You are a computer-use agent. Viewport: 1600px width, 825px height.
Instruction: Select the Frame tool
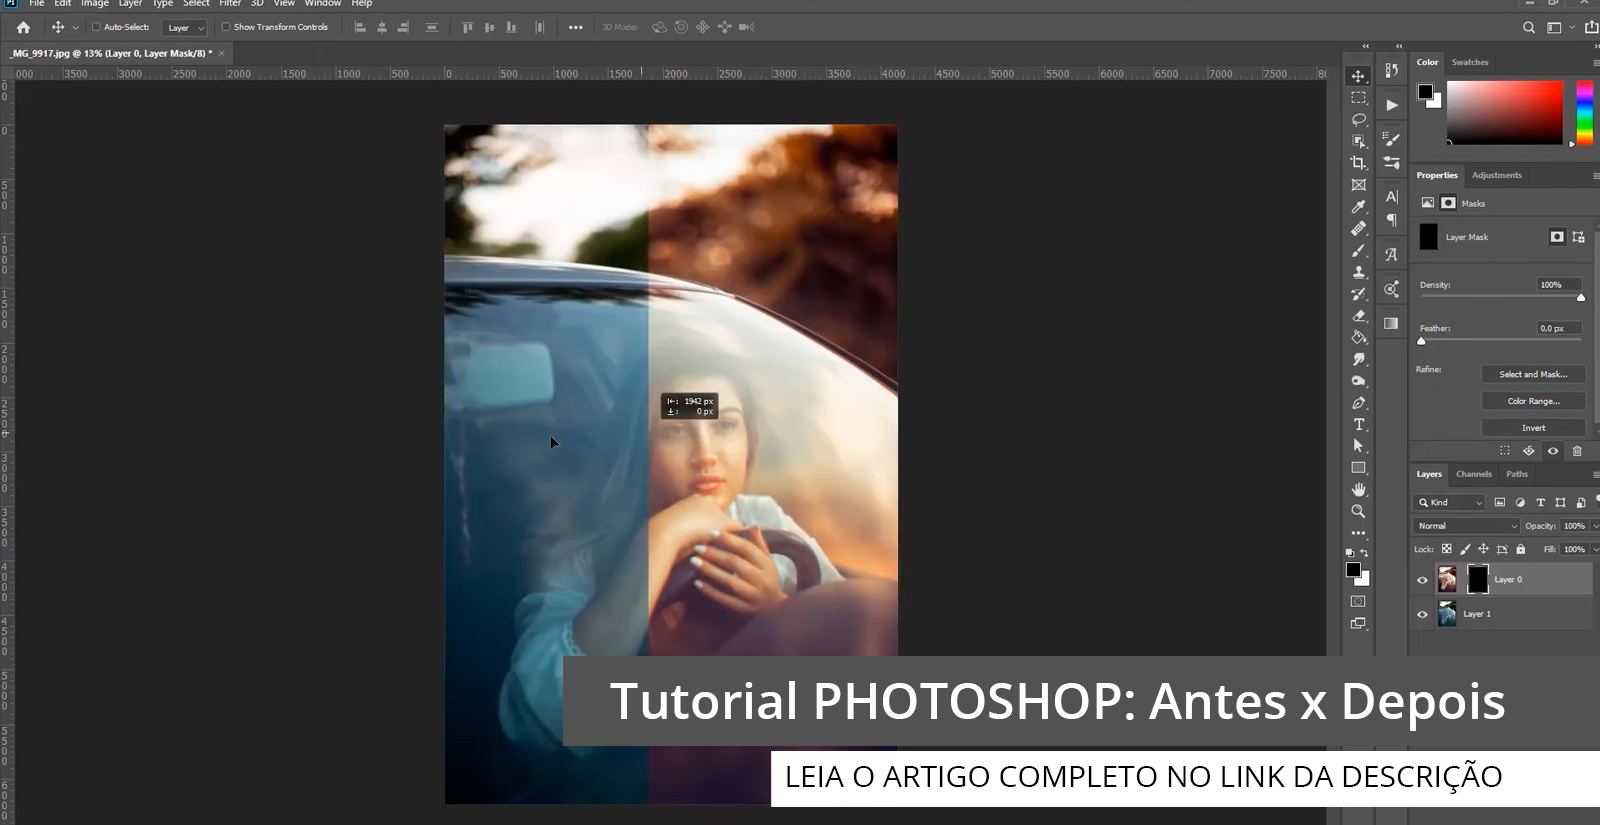[1358, 185]
